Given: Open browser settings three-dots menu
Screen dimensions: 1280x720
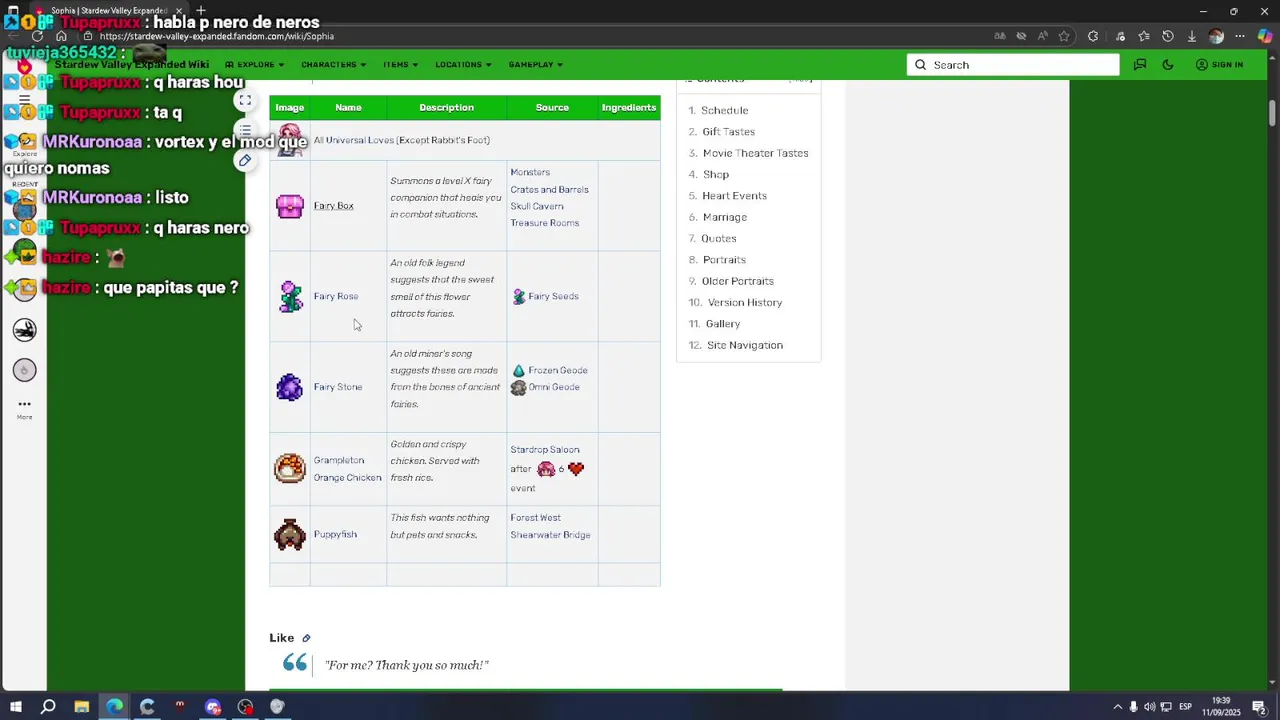Looking at the screenshot, I should point(1240,36).
